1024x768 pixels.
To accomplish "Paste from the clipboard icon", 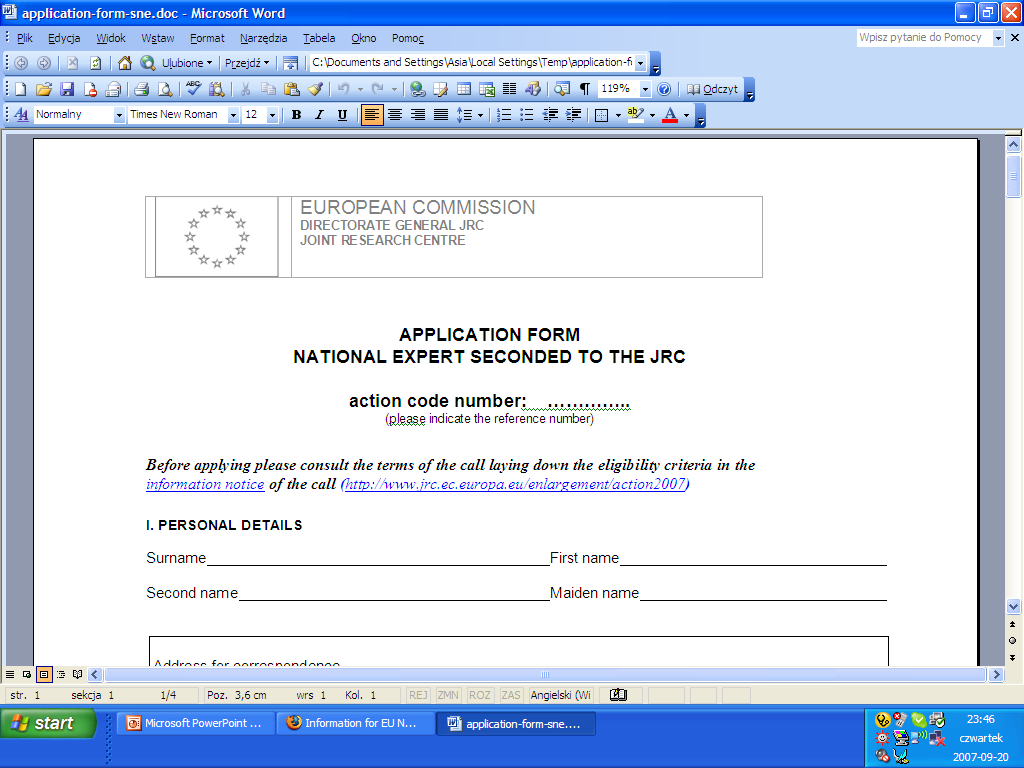I will (291, 89).
